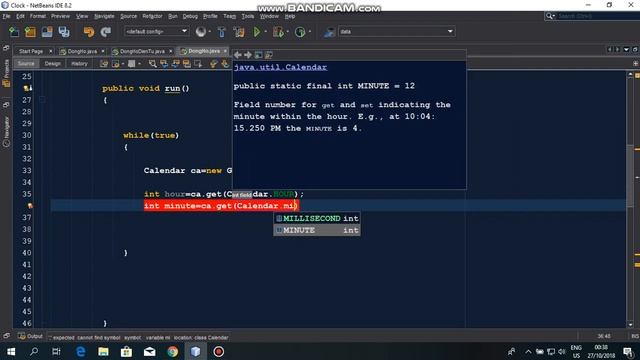Save All files using toolbar icon

tap(64, 32)
